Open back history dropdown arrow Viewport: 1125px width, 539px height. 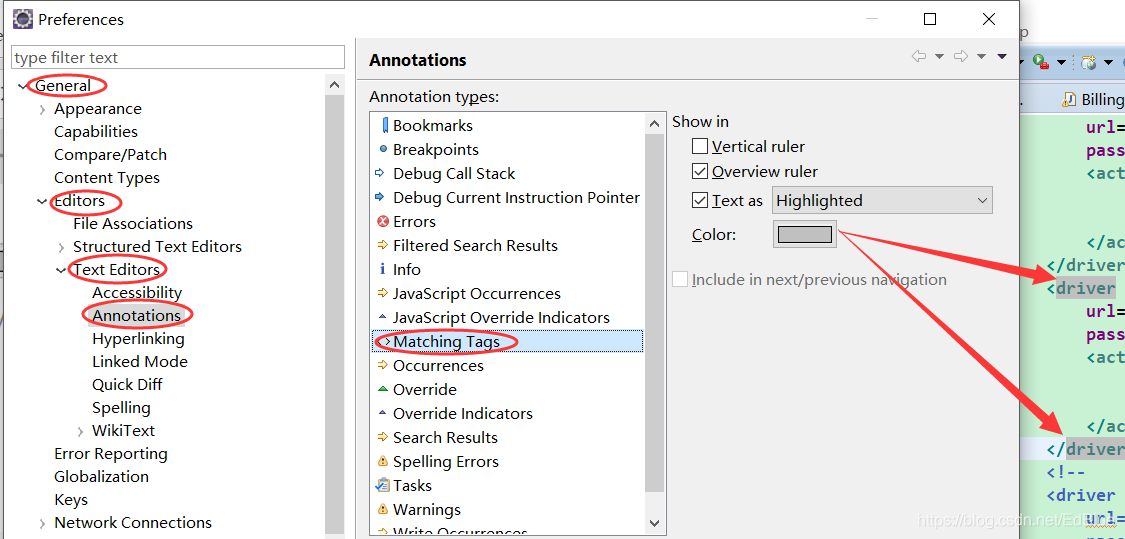938,57
